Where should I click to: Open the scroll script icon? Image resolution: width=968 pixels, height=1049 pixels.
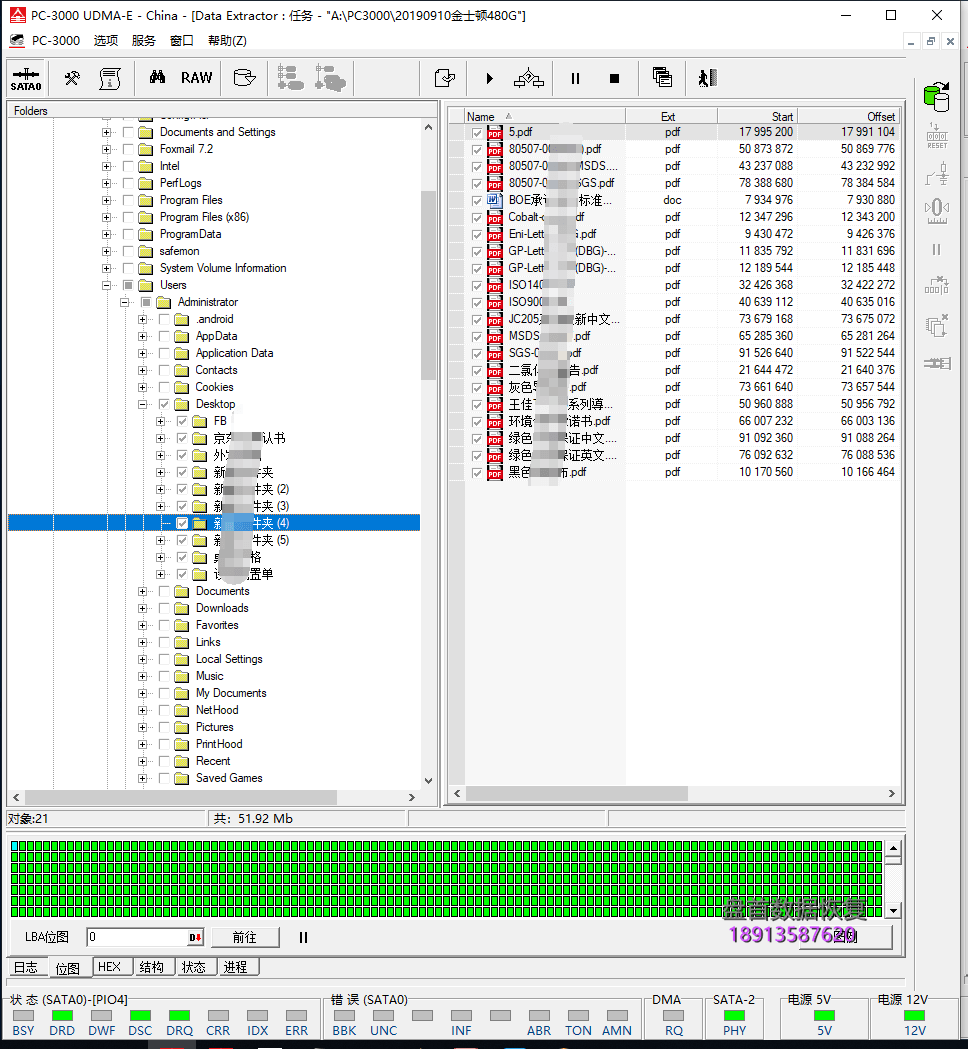click(x=110, y=78)
